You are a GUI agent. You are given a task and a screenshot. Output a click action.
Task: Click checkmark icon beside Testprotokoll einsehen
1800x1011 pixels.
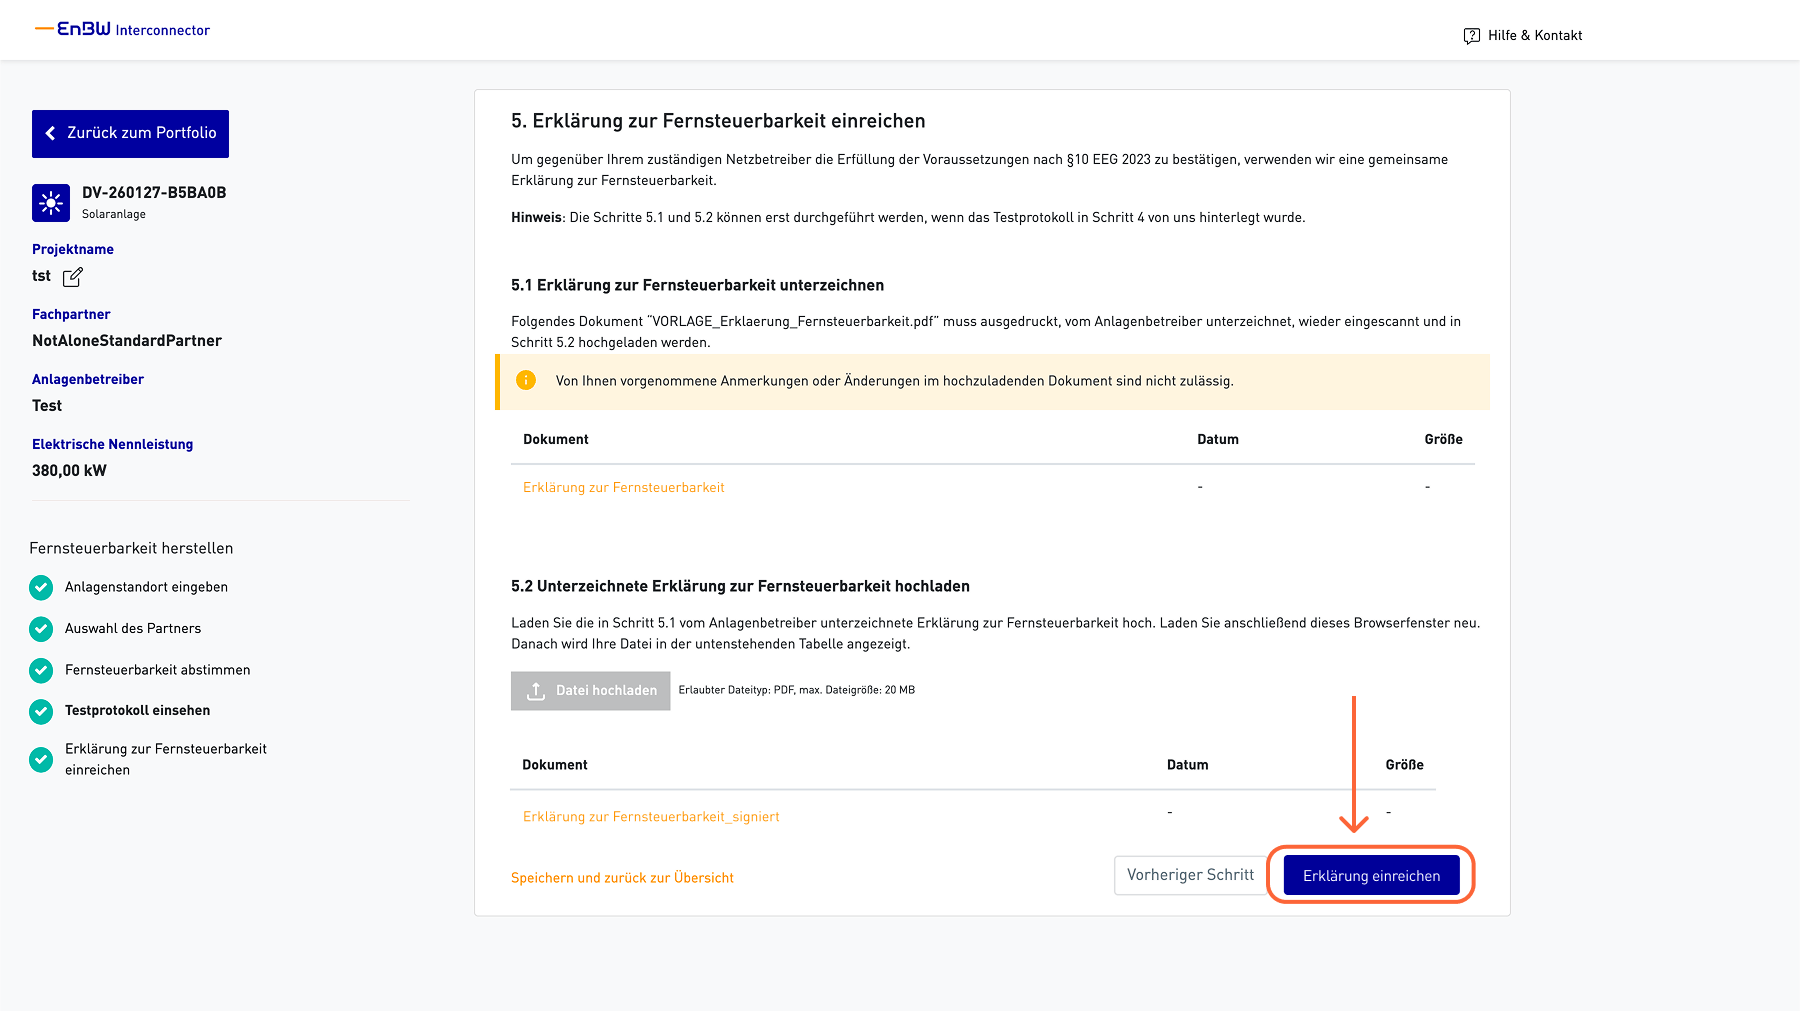point(41,711)
